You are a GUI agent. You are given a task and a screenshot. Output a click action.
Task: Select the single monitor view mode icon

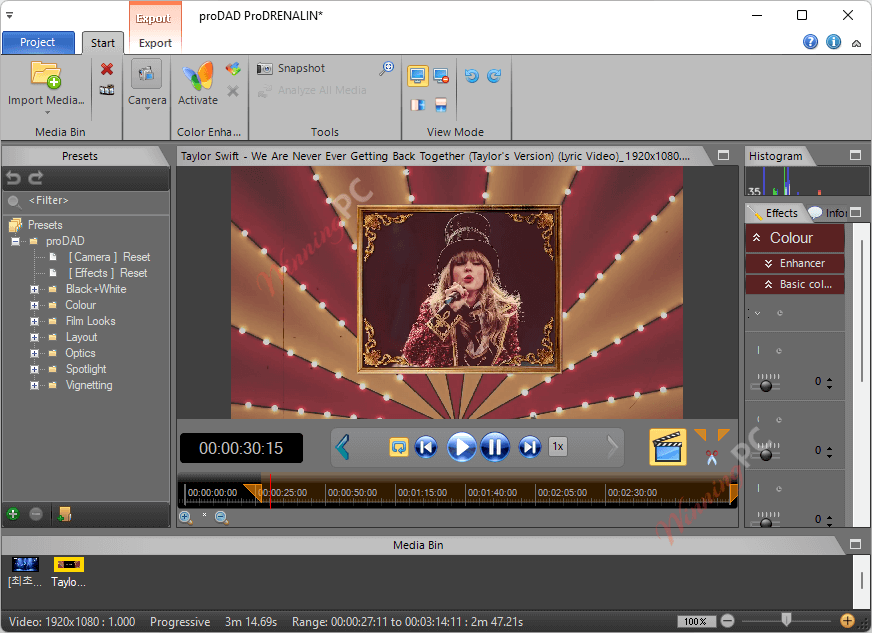point(418,76)
